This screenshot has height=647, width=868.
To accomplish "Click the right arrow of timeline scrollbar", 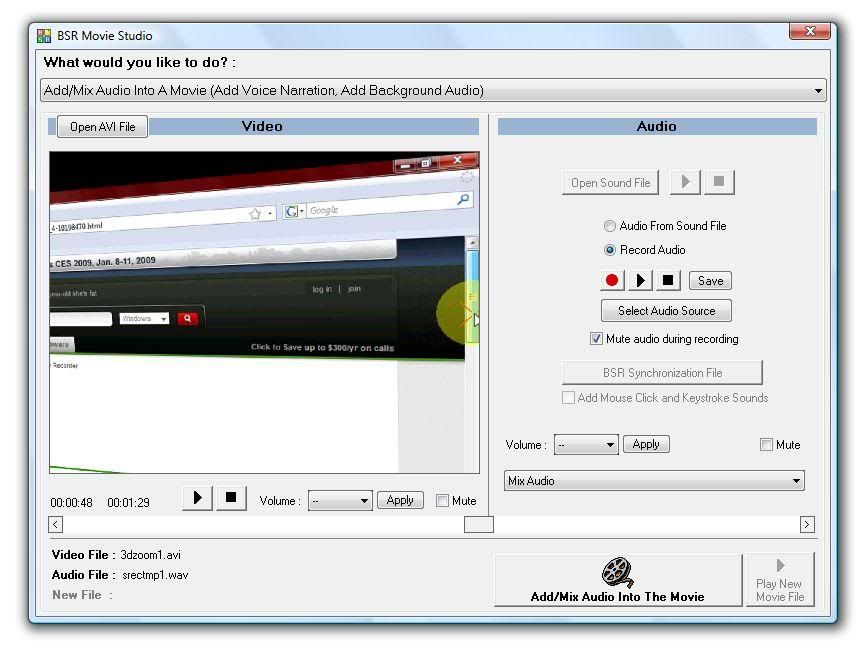I will pyautogui.click(x=807, y=524).
